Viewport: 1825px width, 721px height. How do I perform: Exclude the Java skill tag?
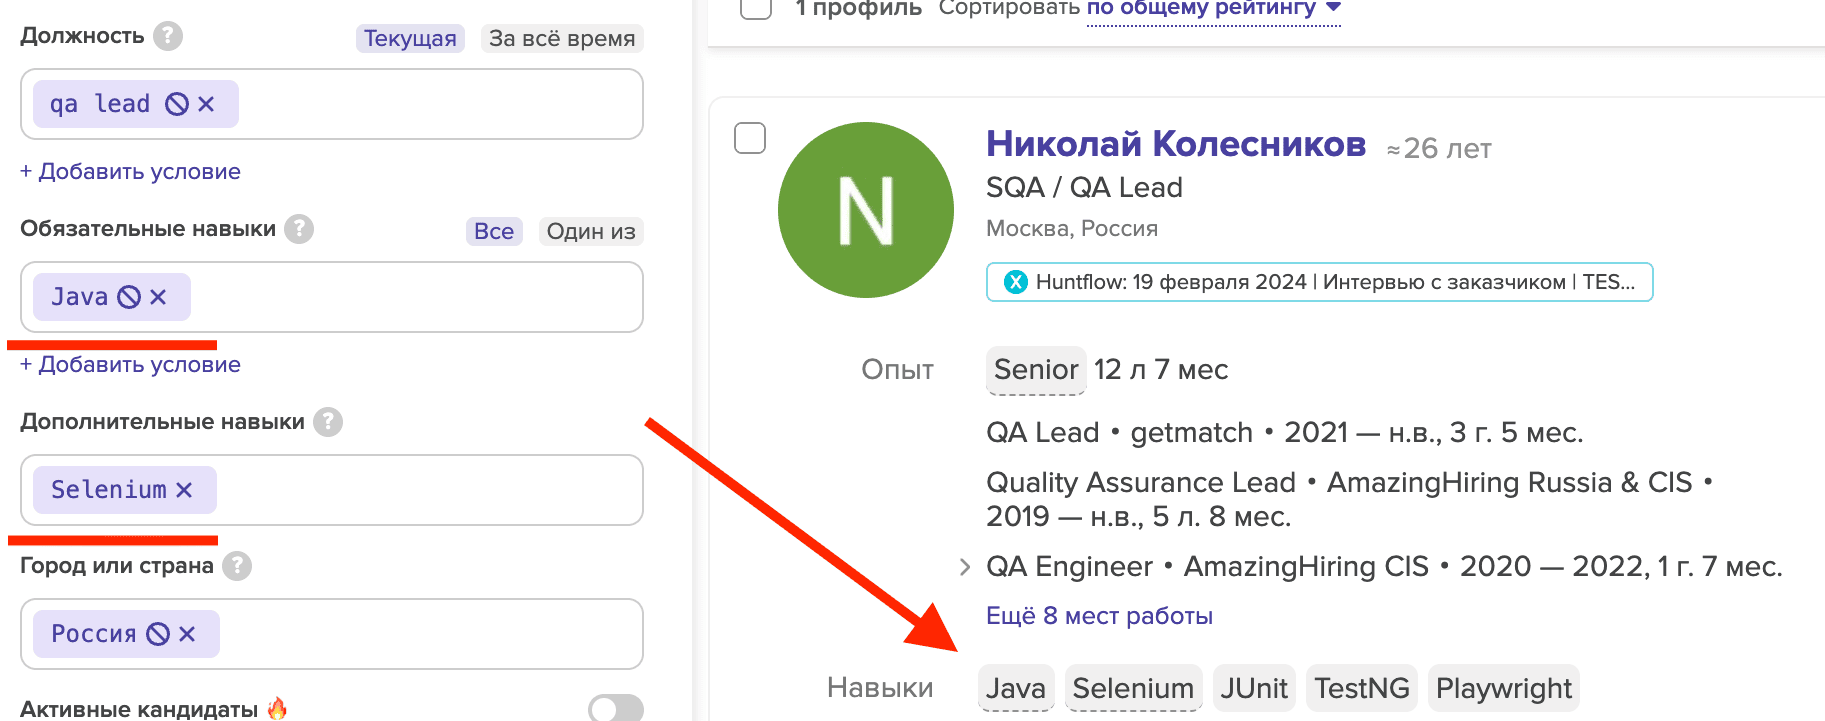point(129,297)
